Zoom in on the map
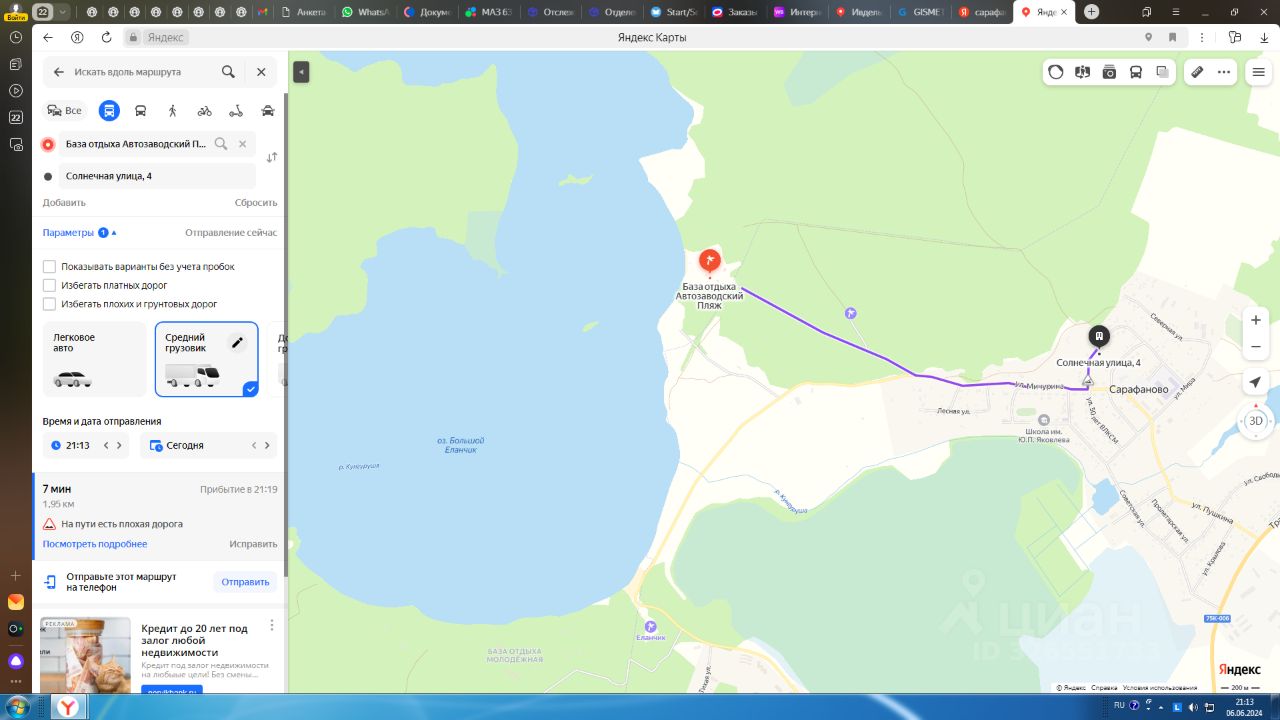This screenshot has width=1280, height=720. [x=1256, y=321]
